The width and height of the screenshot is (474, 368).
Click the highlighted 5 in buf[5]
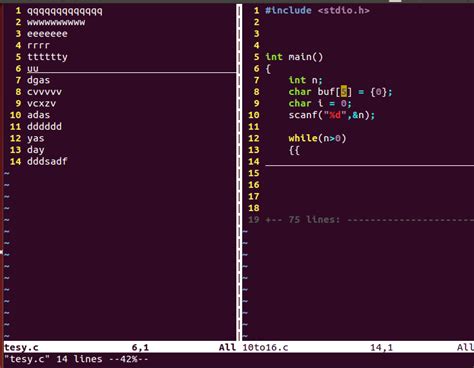[344, 92]
